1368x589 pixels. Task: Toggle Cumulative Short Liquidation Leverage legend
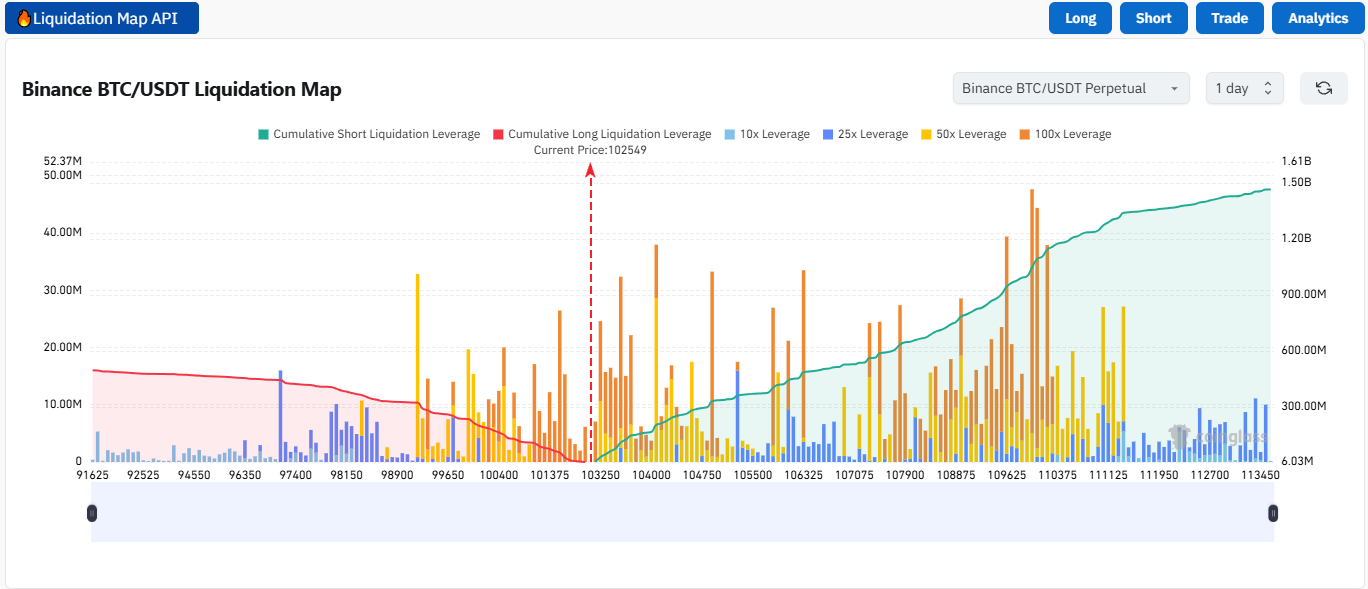[x=369, y=134]
